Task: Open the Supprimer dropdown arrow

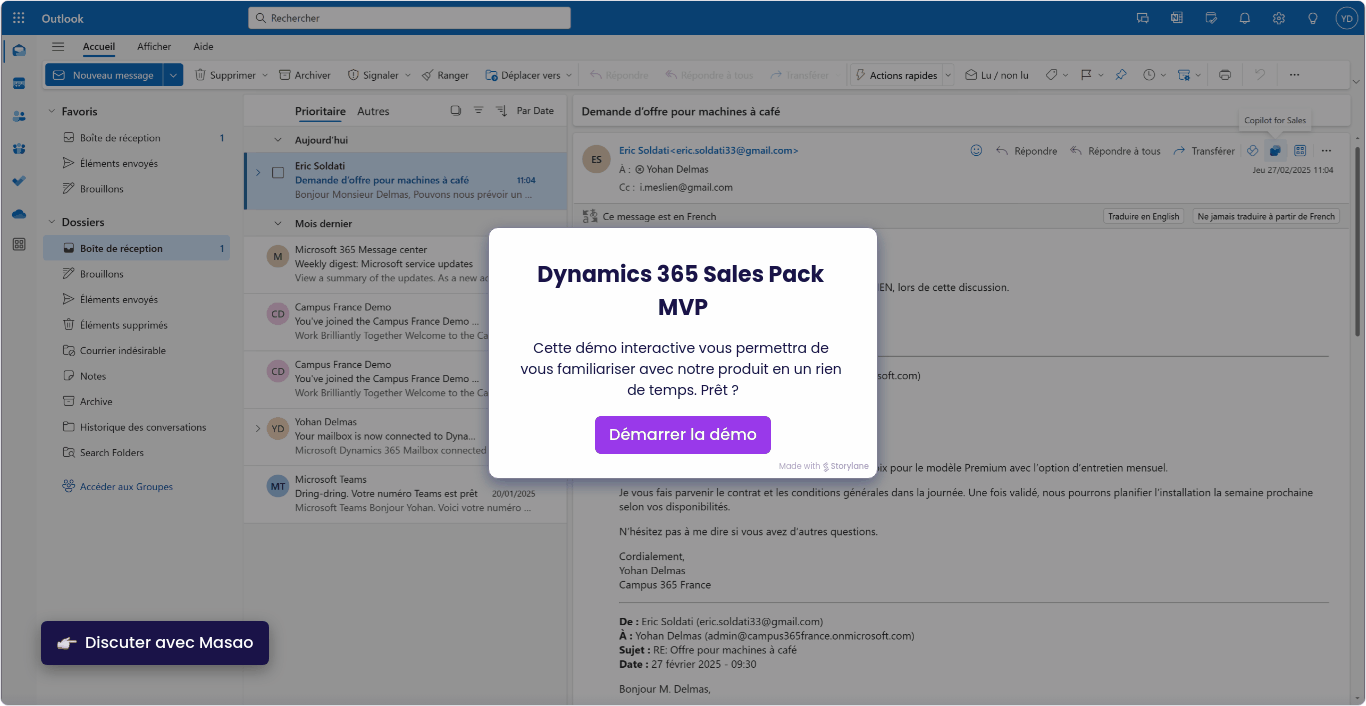Action: [265, 75]
